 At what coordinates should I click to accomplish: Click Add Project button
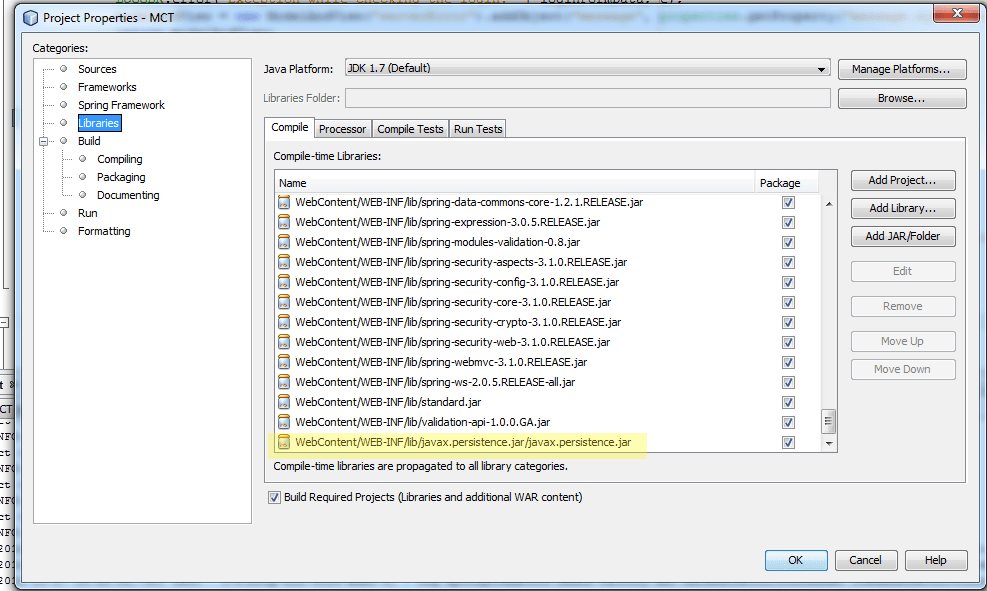903,180
